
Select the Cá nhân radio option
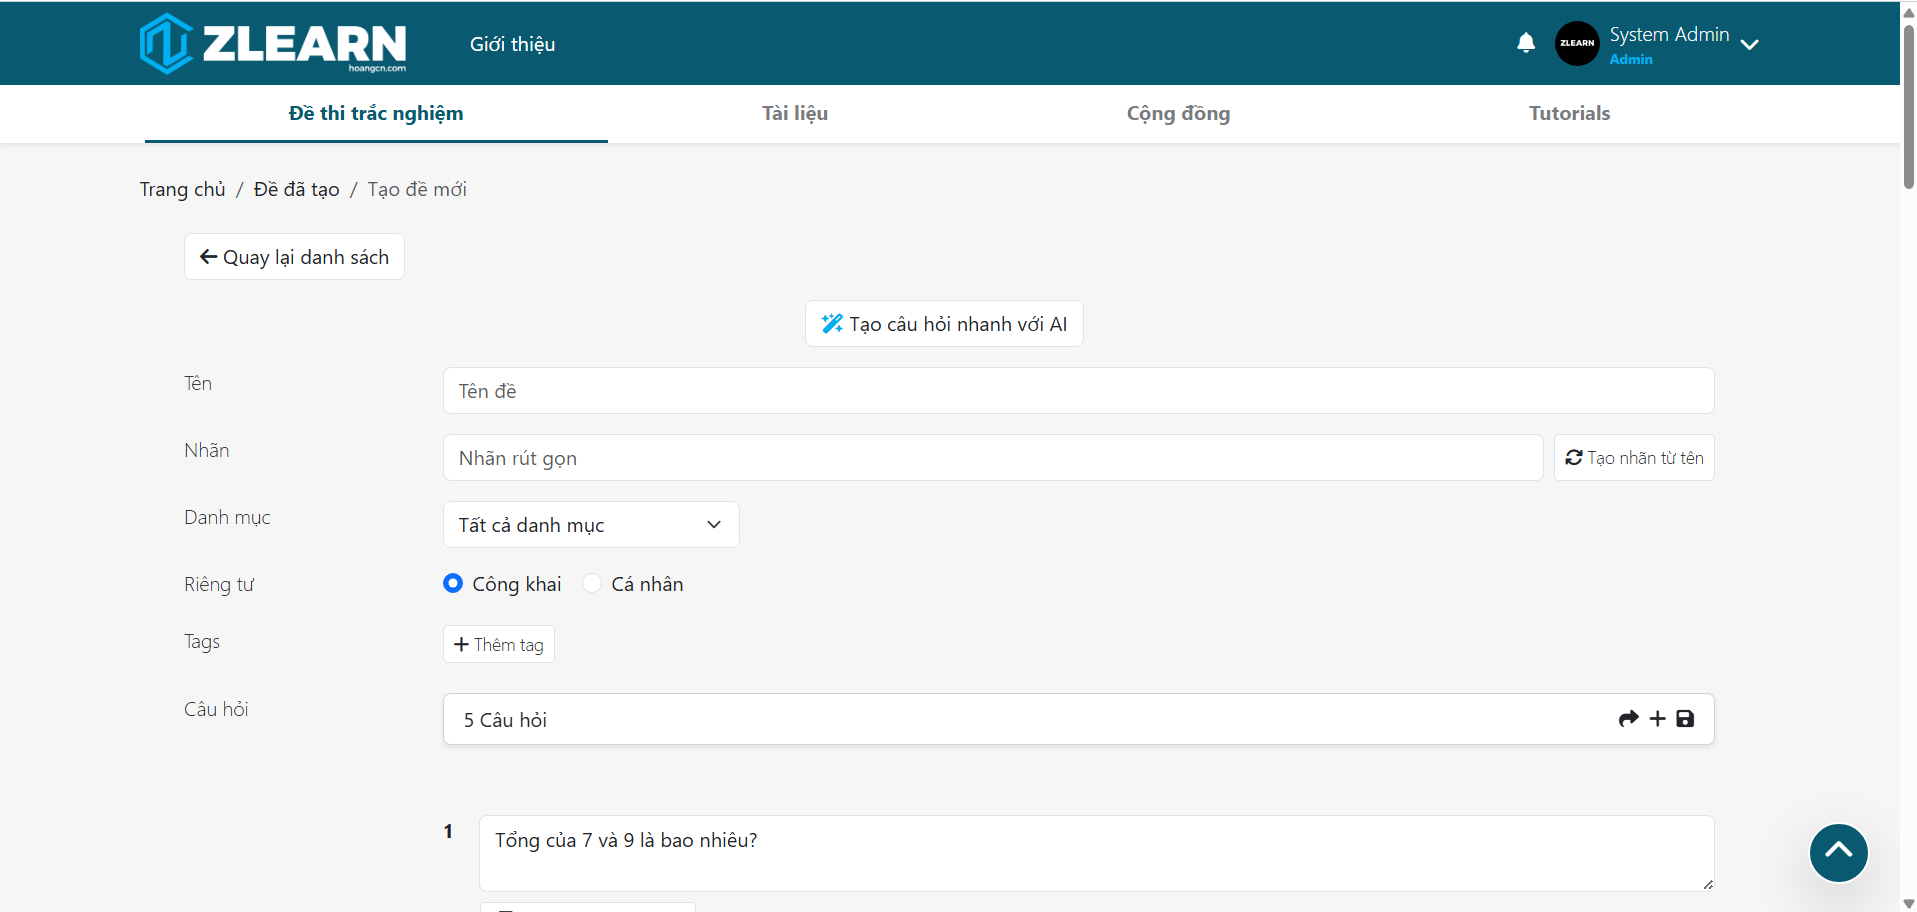pyautogui.click(x=592, y=584)
